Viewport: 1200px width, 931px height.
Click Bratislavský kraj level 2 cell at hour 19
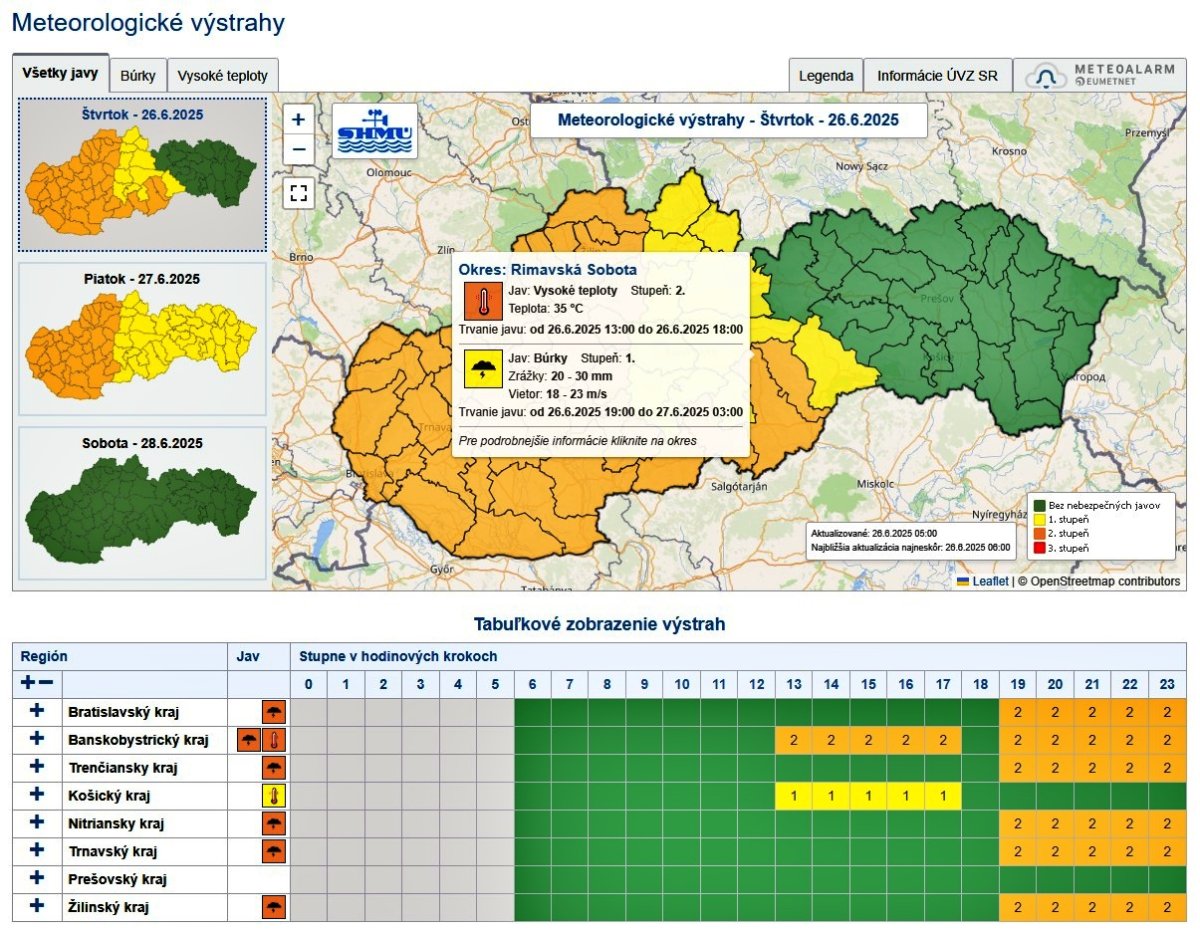[x=1017, y=712]
